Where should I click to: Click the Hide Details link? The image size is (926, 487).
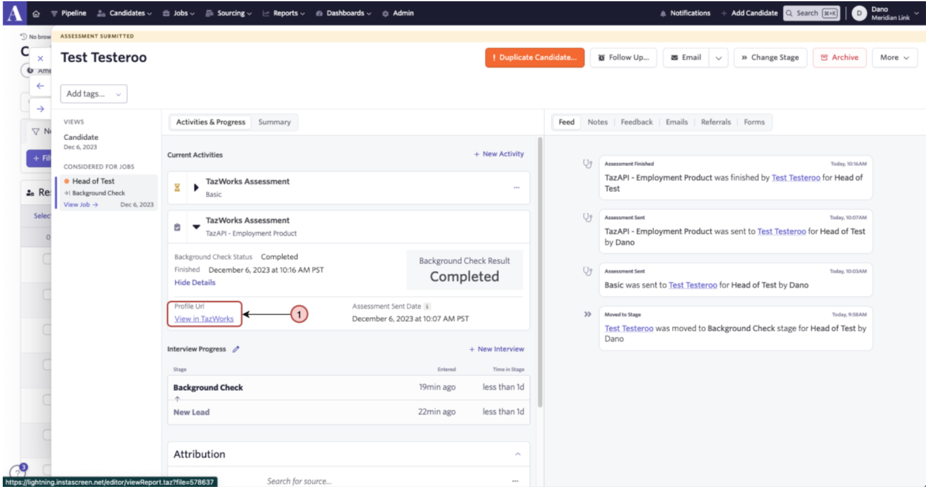coord(195,283)
